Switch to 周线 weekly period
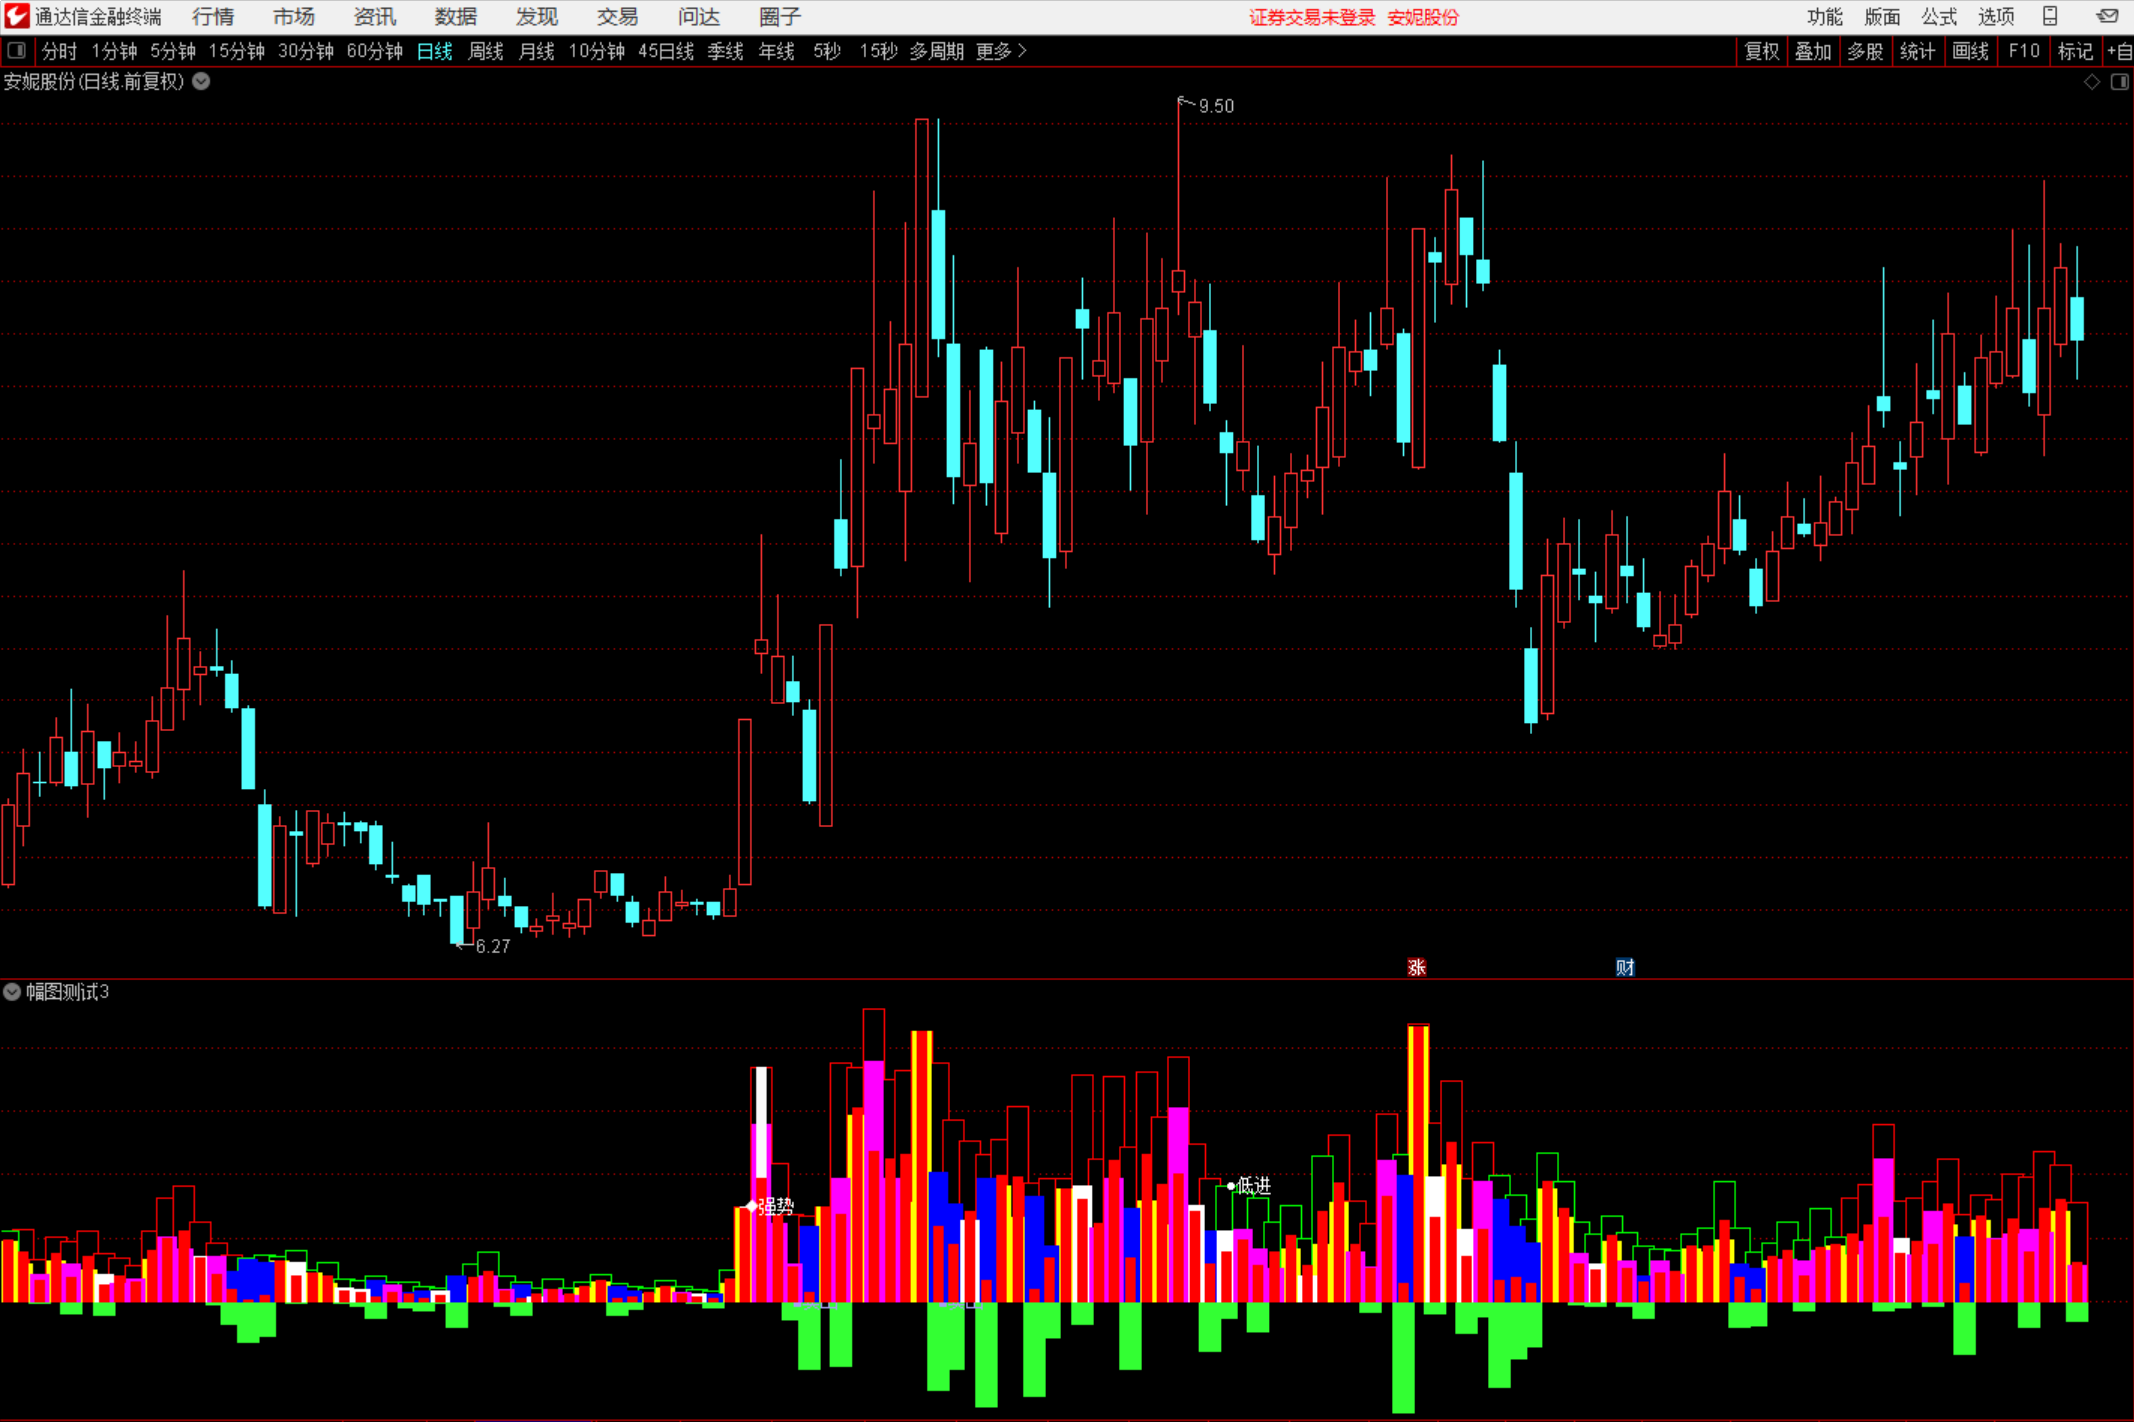Screen dimensions: 2134x1422 click(x=485, y=51)
